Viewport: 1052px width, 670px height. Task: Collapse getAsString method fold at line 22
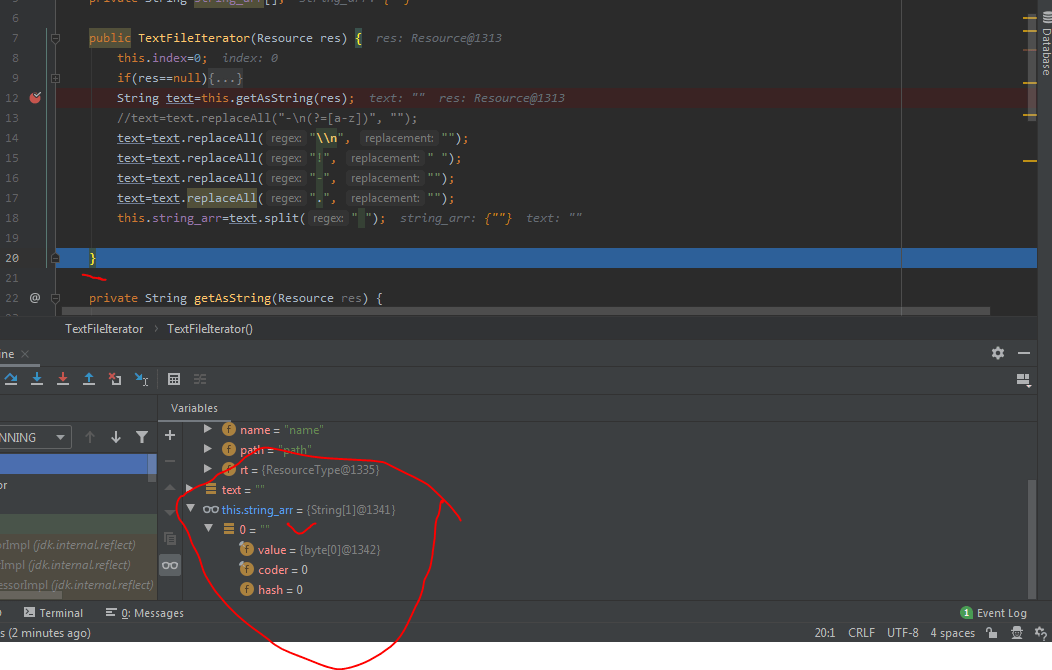click(x=56, y=298)
